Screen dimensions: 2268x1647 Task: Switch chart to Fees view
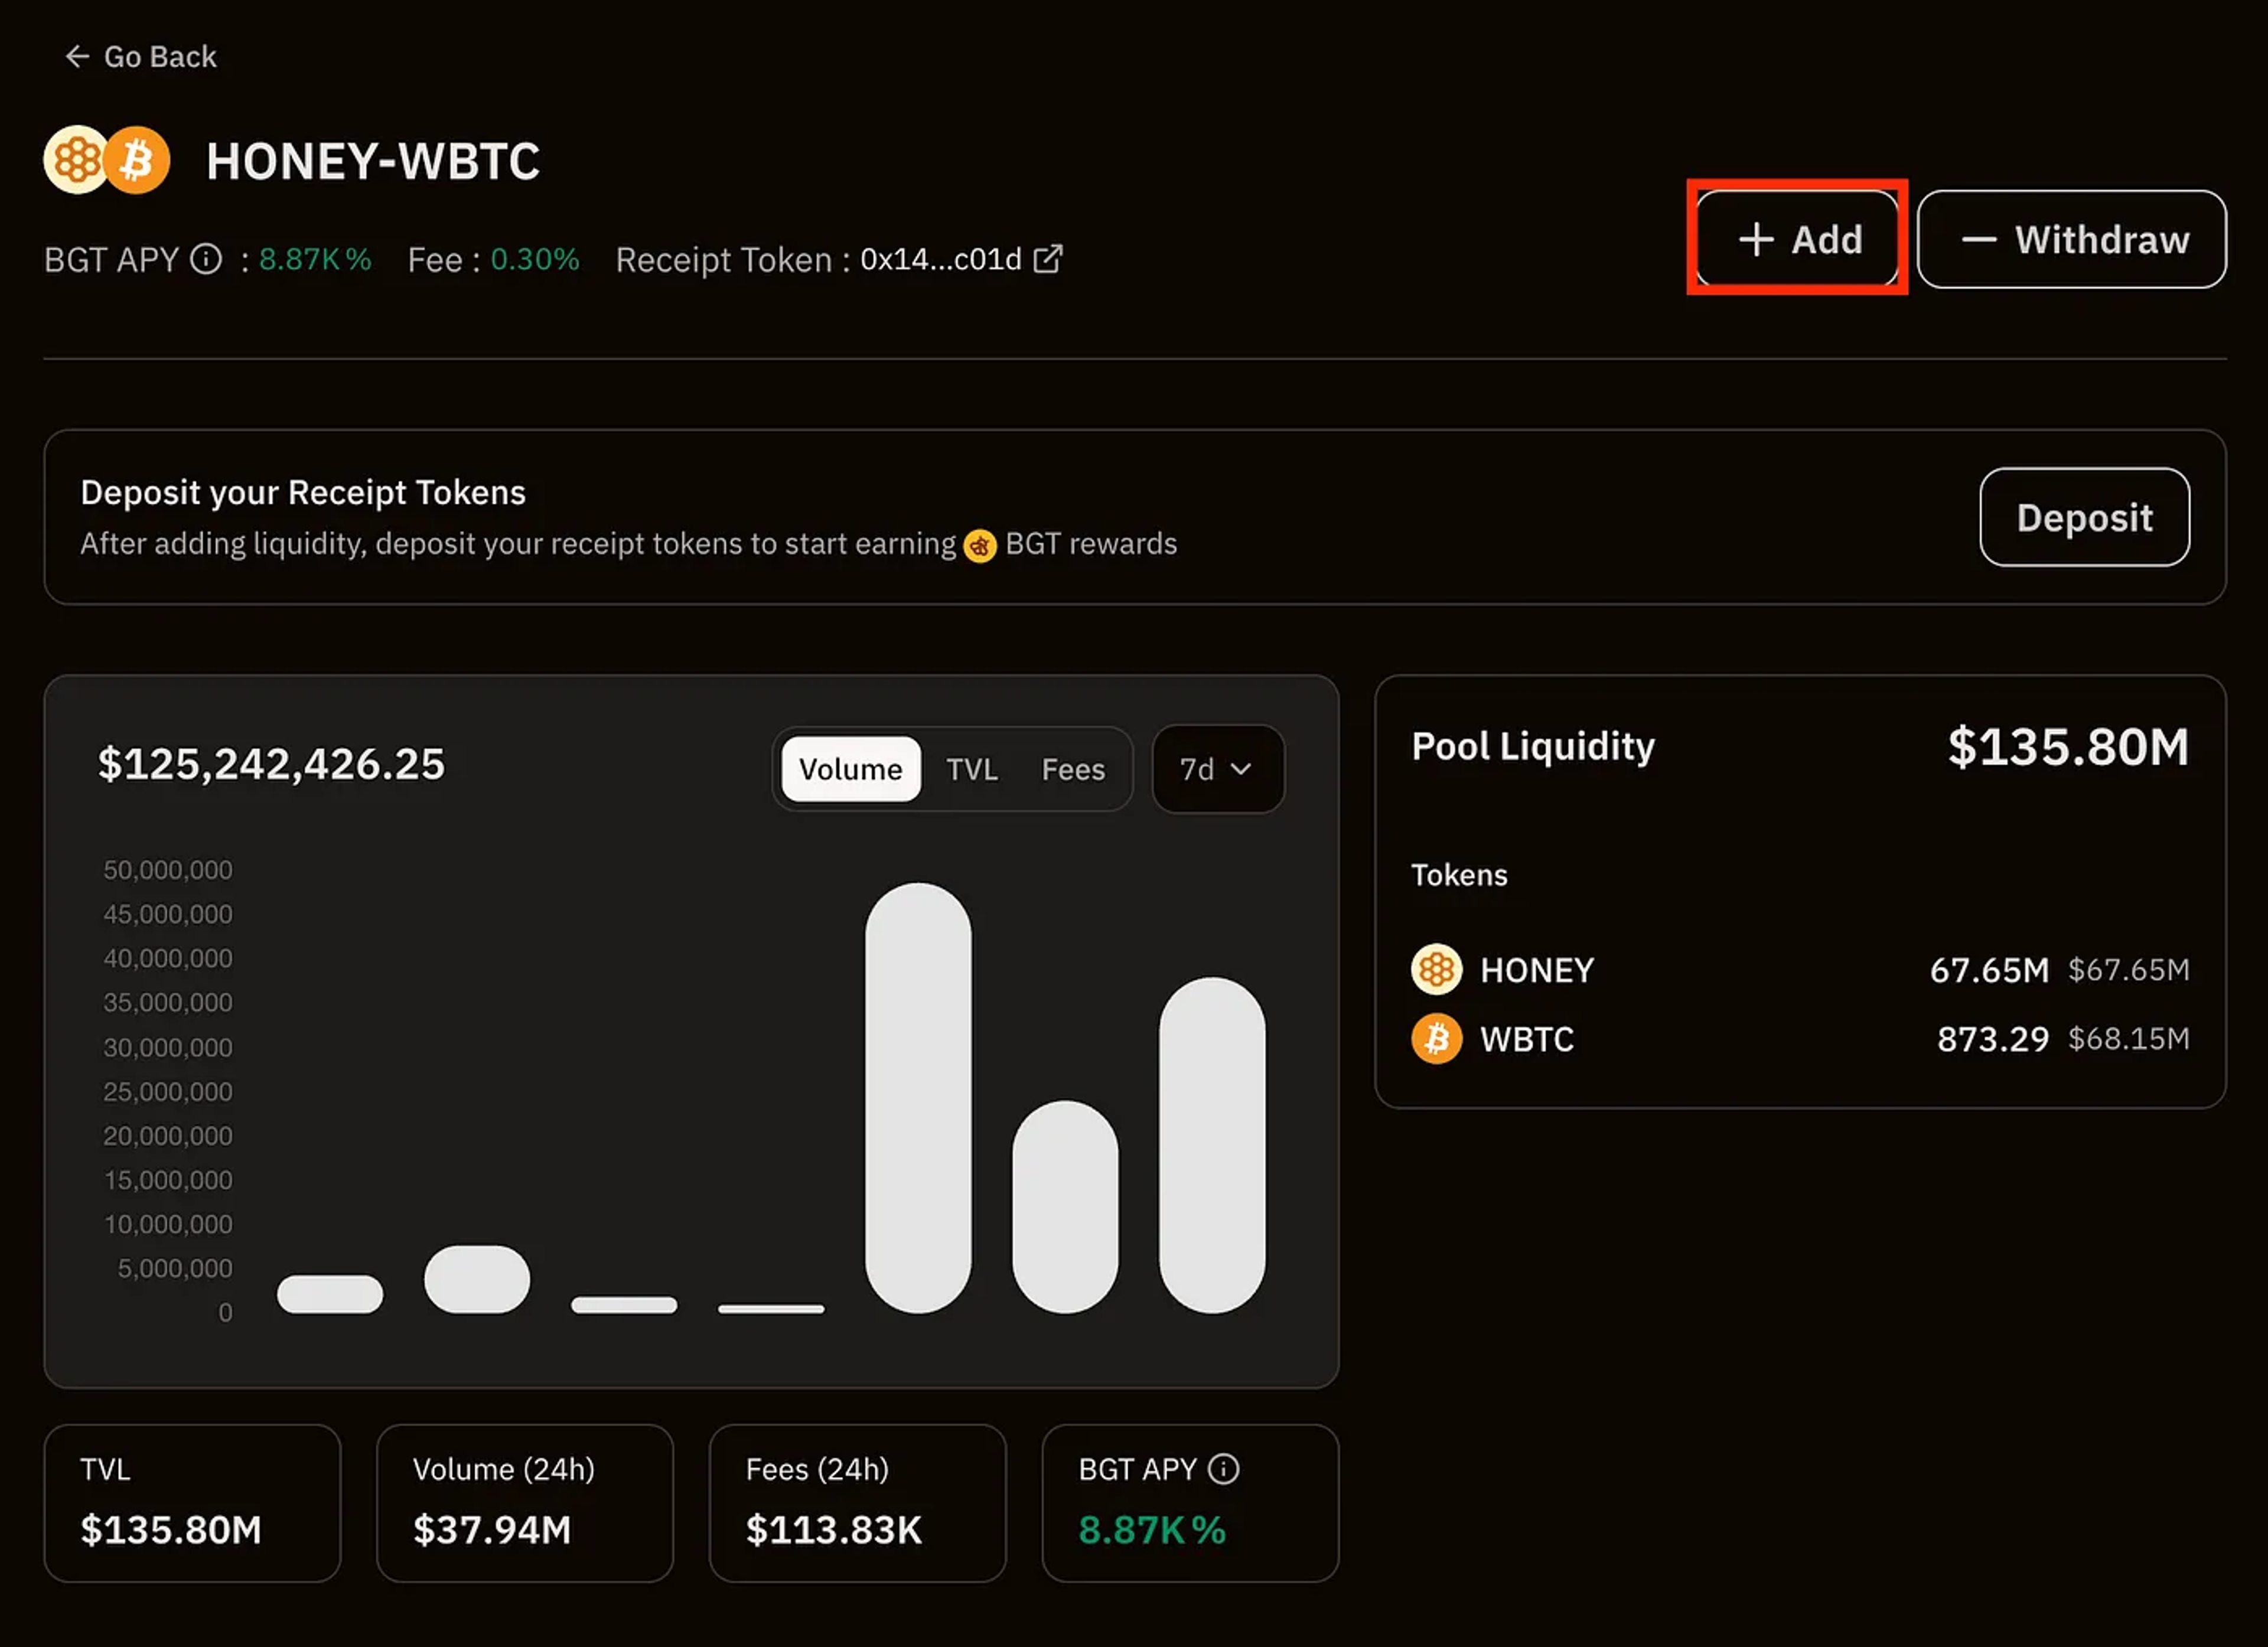pyautogui.click(x=1073, y=769)
